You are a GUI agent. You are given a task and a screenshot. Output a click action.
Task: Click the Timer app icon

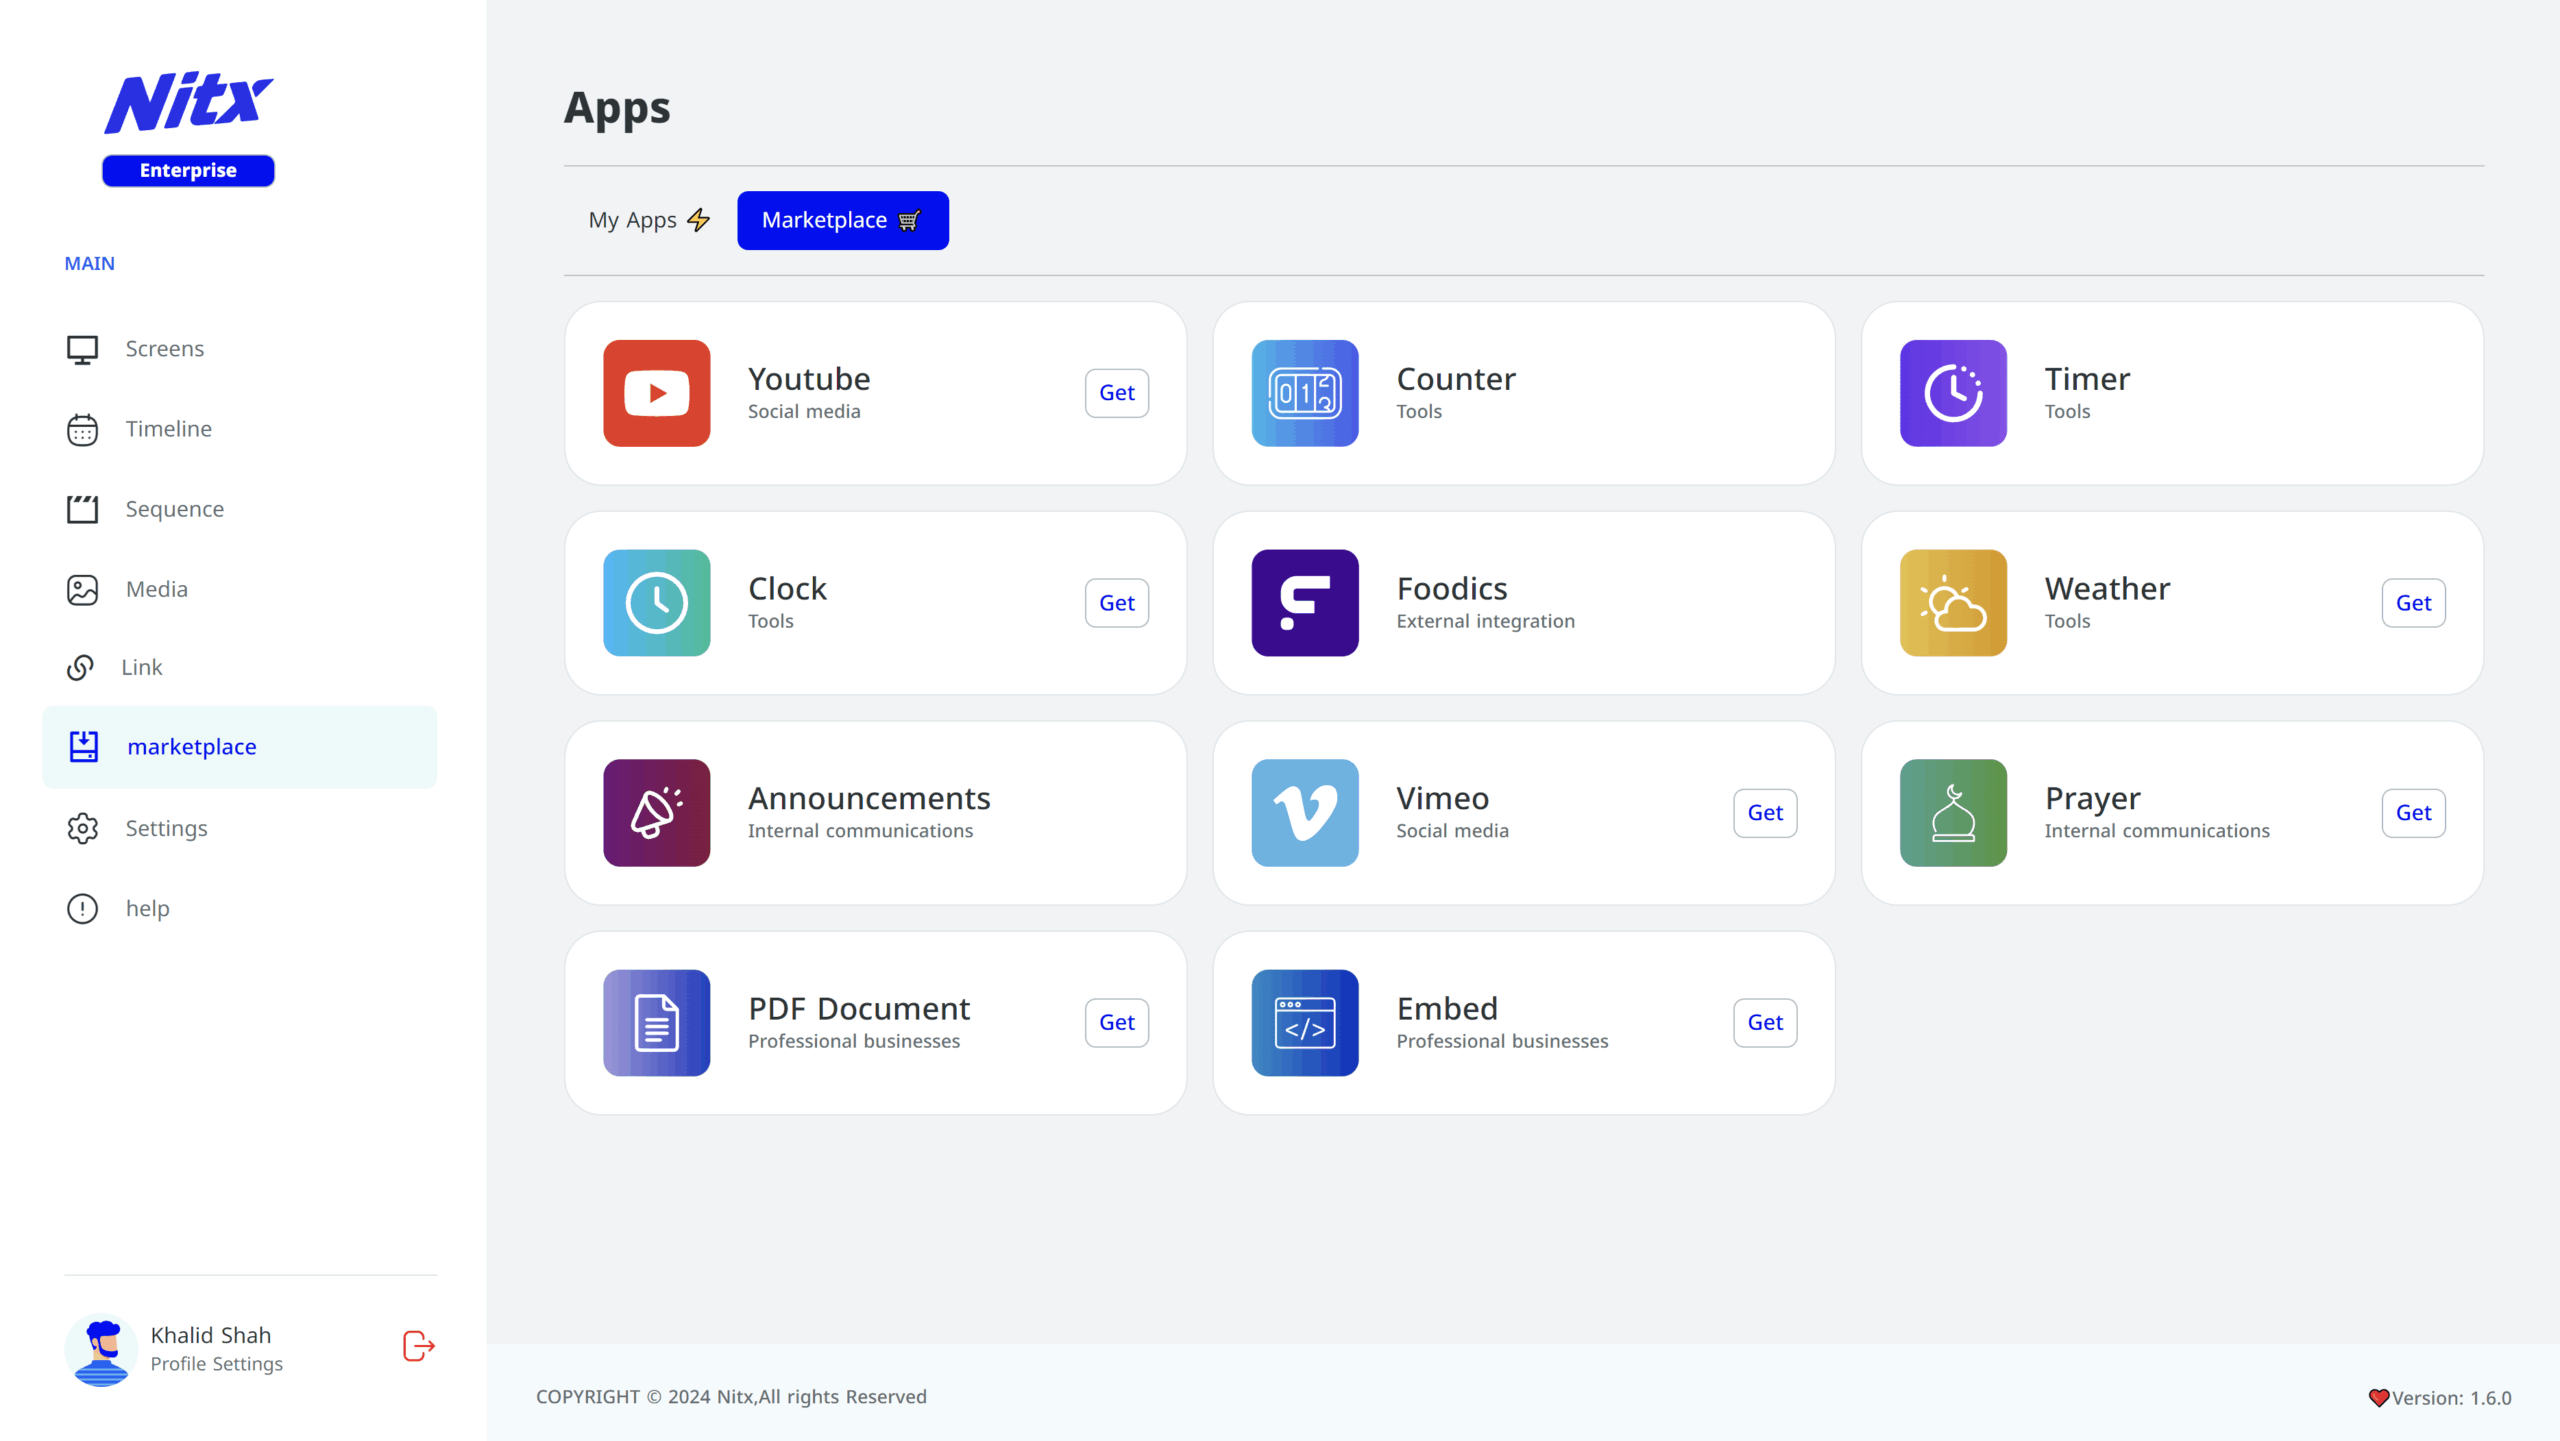tap(1952, 393)
